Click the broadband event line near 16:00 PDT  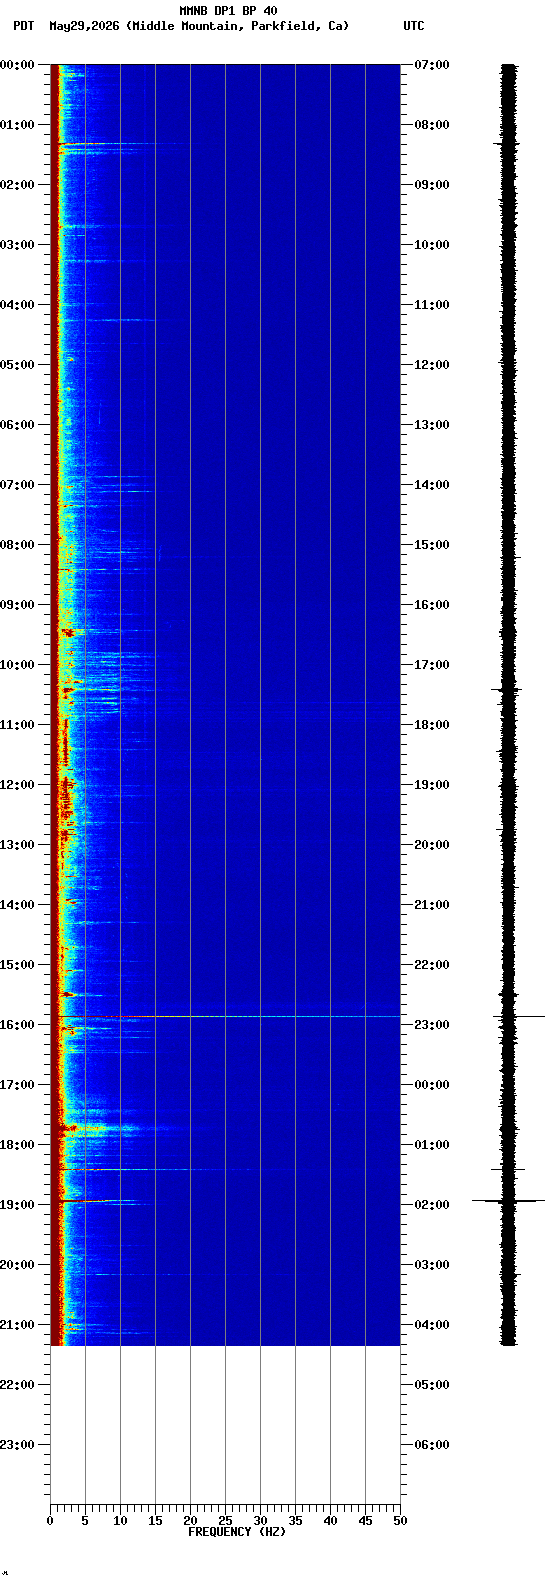(x=225, y=1016)
